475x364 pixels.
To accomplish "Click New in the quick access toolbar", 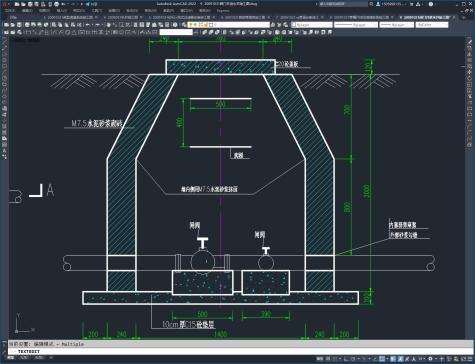I will (x=17, y=4).
